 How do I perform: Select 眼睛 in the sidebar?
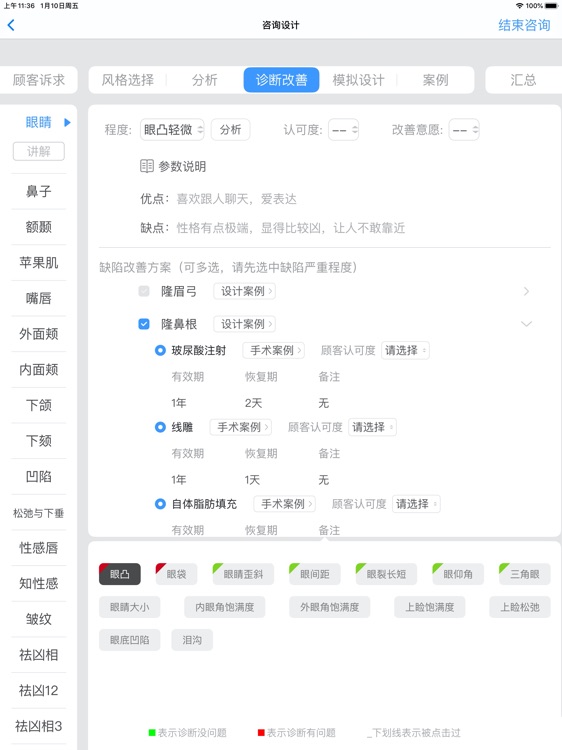coord(38,122)
